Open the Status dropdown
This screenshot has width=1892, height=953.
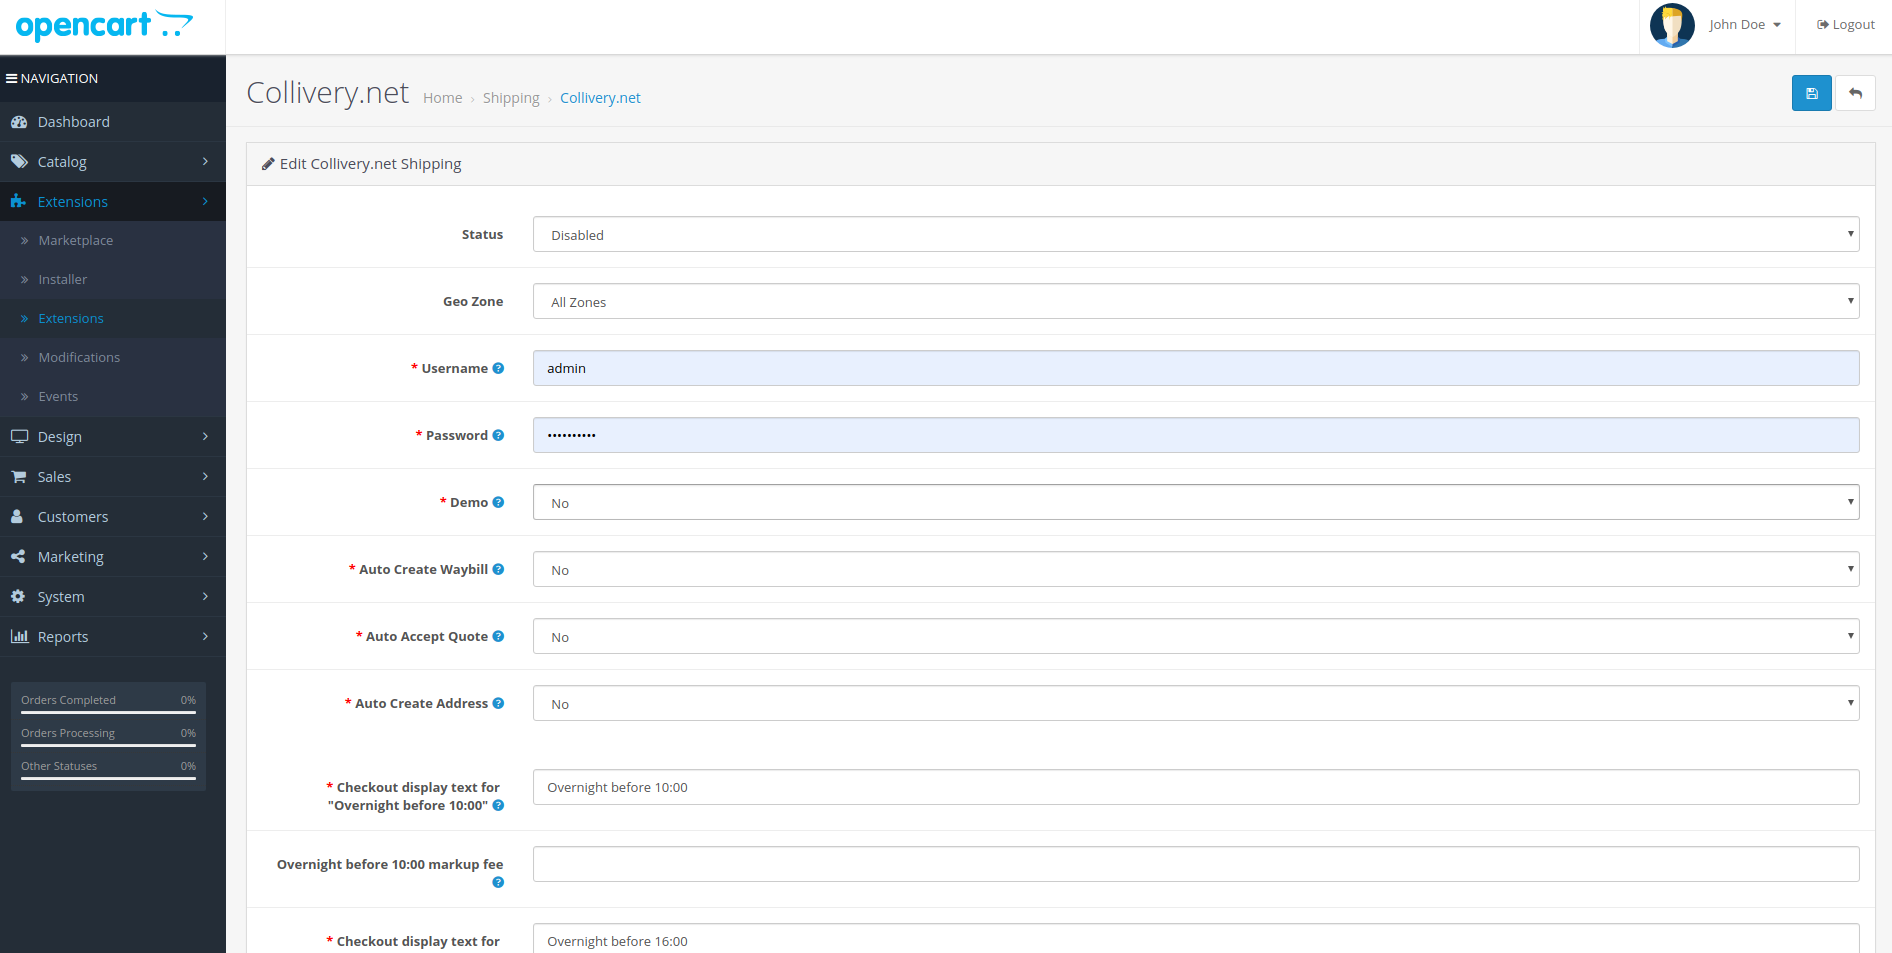coord(1195,235)
